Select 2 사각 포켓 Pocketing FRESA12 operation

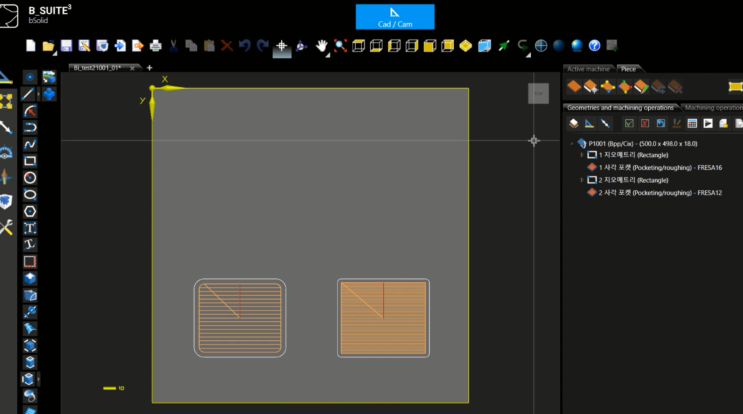click(660, 192)
